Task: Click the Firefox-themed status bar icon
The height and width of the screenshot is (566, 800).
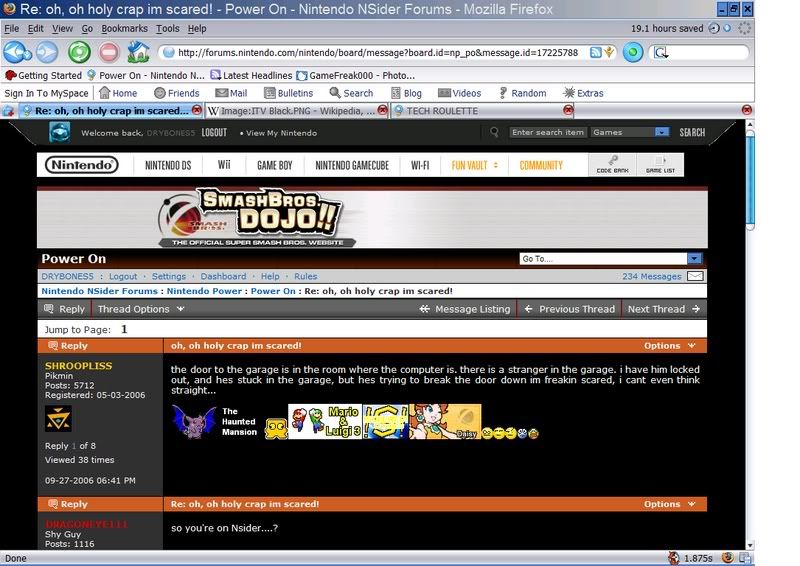Action: point(728,558)
